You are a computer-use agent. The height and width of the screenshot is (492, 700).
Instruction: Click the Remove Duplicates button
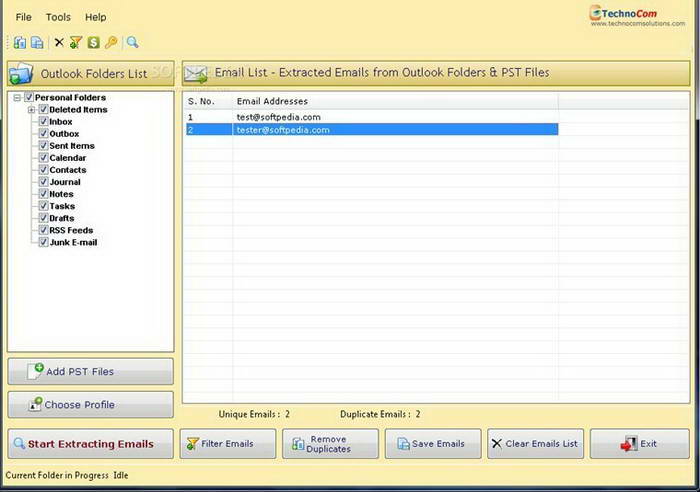coord(330,444)
